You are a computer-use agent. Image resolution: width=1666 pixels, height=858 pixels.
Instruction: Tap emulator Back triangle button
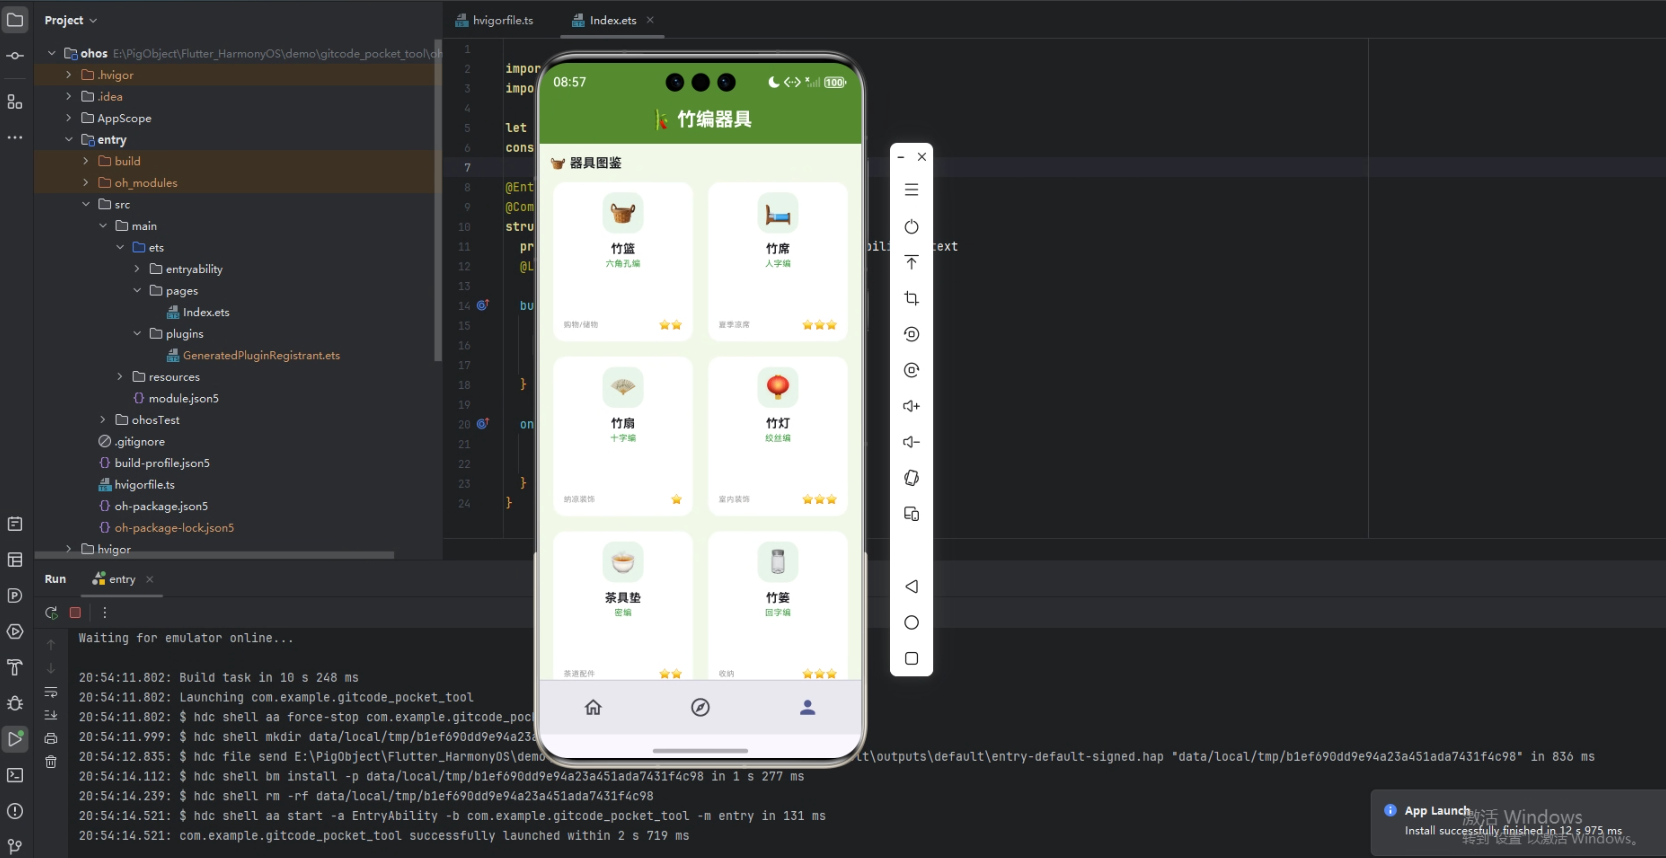point(911,586)
